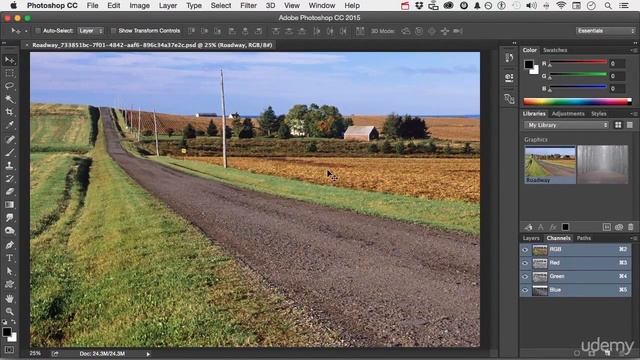Select the Eyedropper tool
This screenshot has height=360, width=640.
point(9,125)
